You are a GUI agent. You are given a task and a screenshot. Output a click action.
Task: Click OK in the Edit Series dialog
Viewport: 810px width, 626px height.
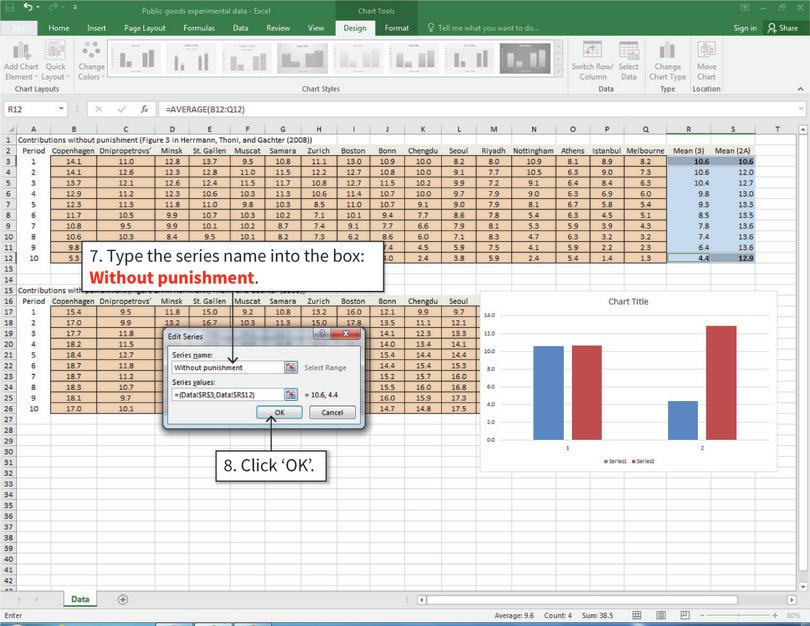click(x=279, y=412)
